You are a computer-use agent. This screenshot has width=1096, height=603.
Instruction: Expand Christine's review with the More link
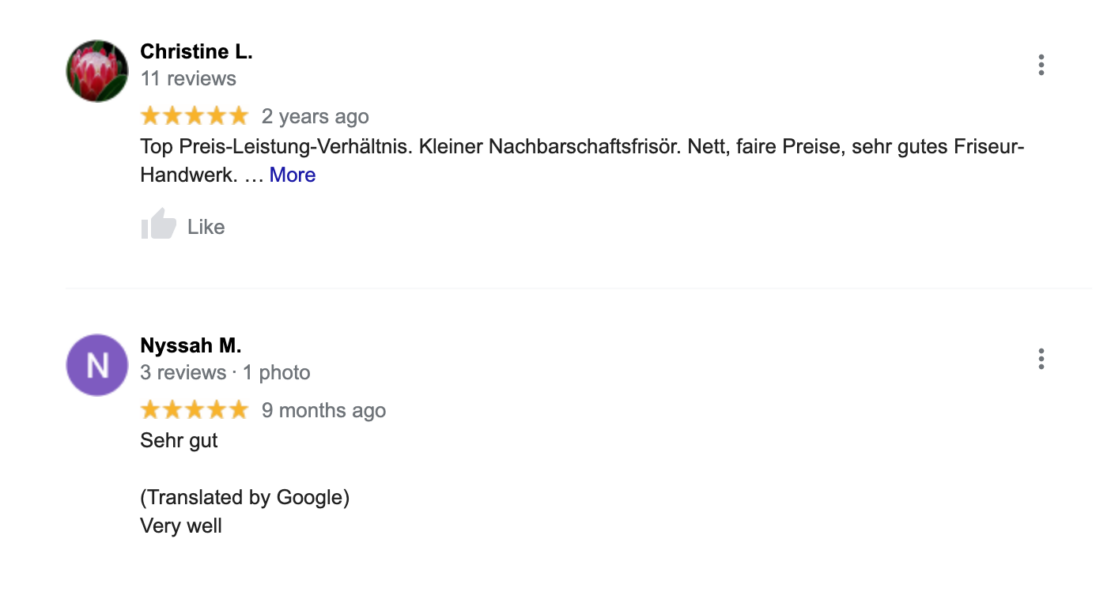pos(292,175)
